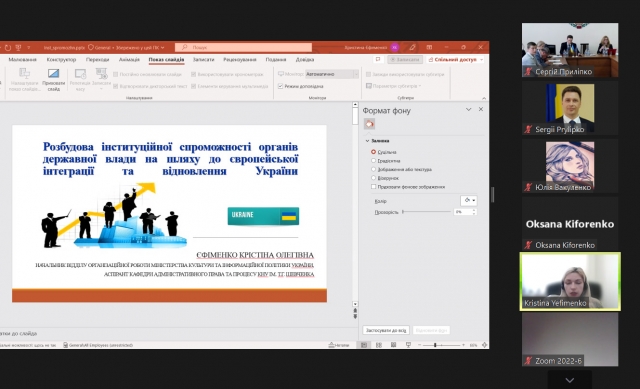
Task: Switch to reading view icon in status bar
Action: tap(393, 345)
